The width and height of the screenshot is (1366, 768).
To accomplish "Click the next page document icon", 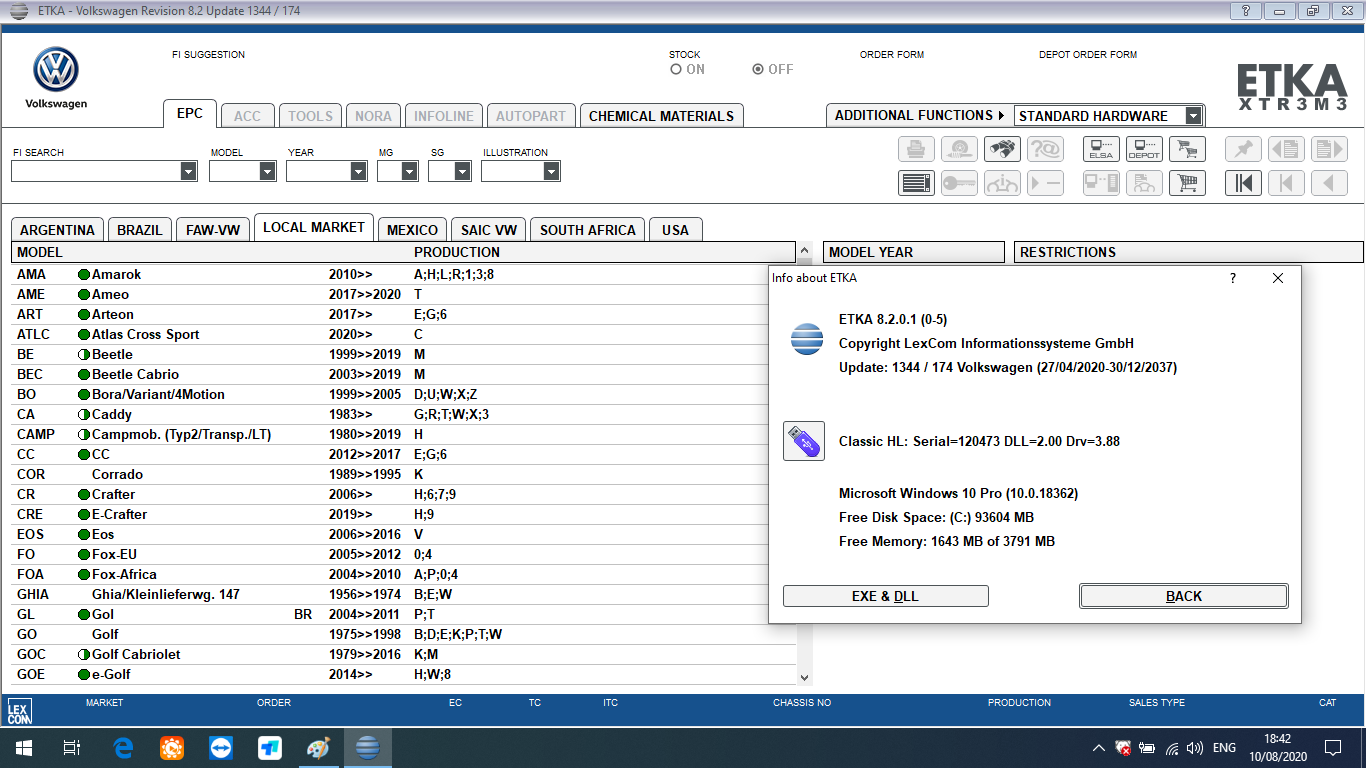I will tap(1329, 150).
